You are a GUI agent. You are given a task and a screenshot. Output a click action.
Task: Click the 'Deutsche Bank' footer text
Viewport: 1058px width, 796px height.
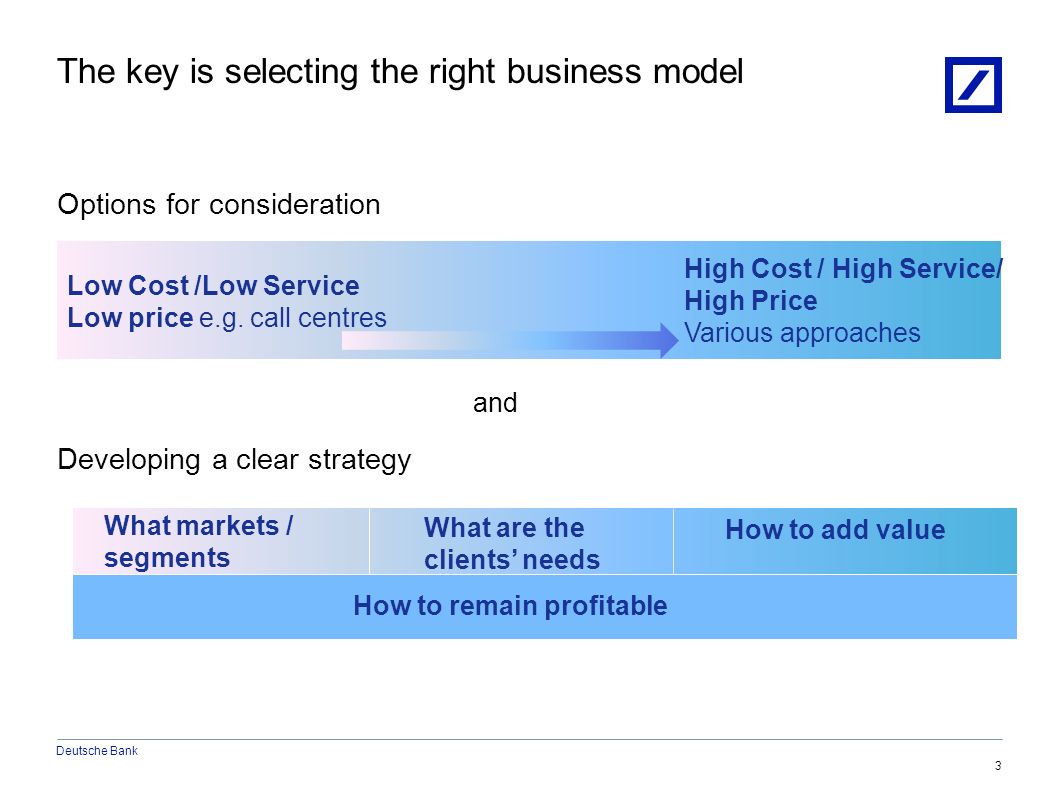point(97,751)
